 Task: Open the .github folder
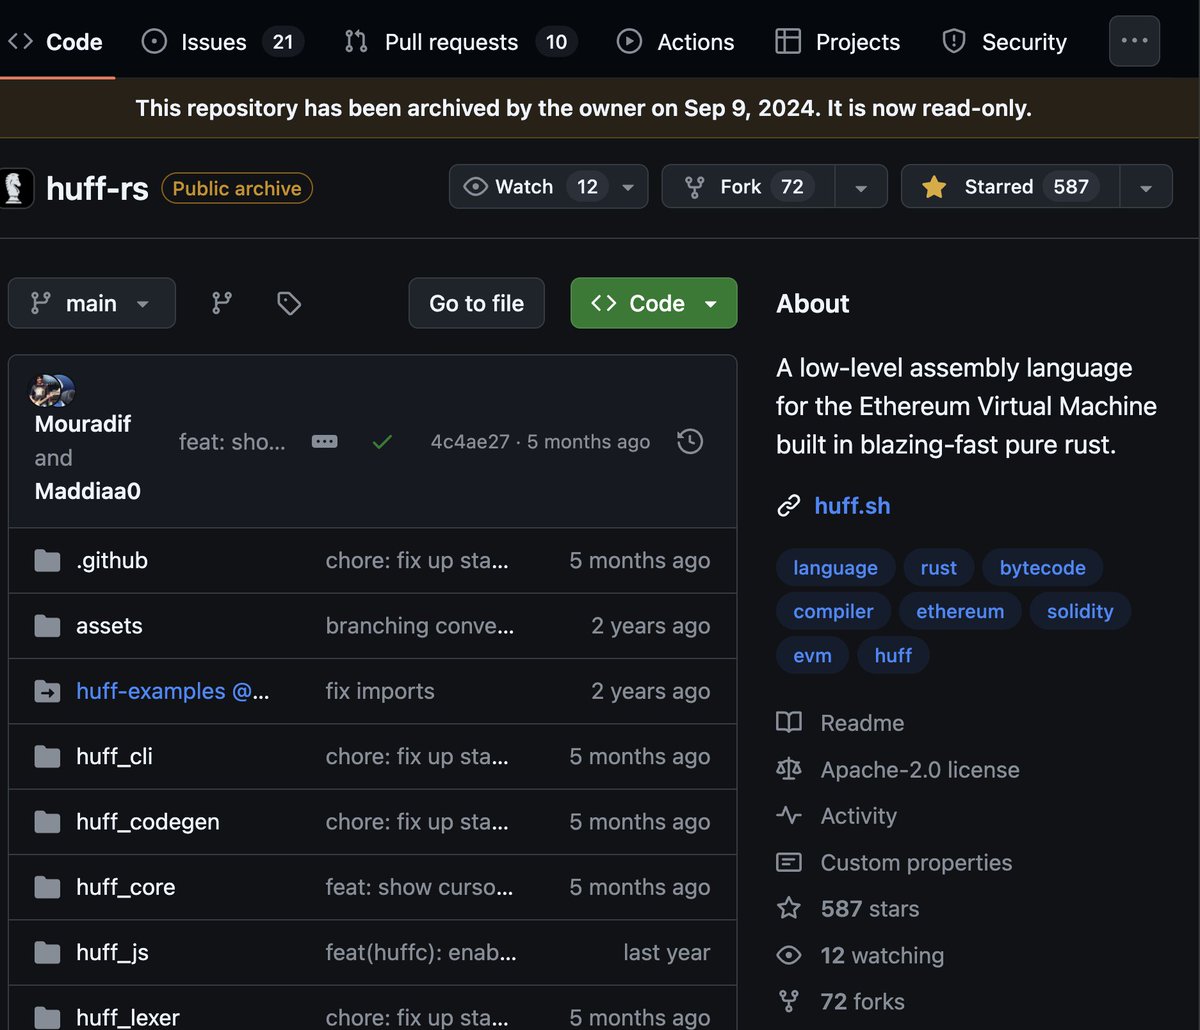112,561
